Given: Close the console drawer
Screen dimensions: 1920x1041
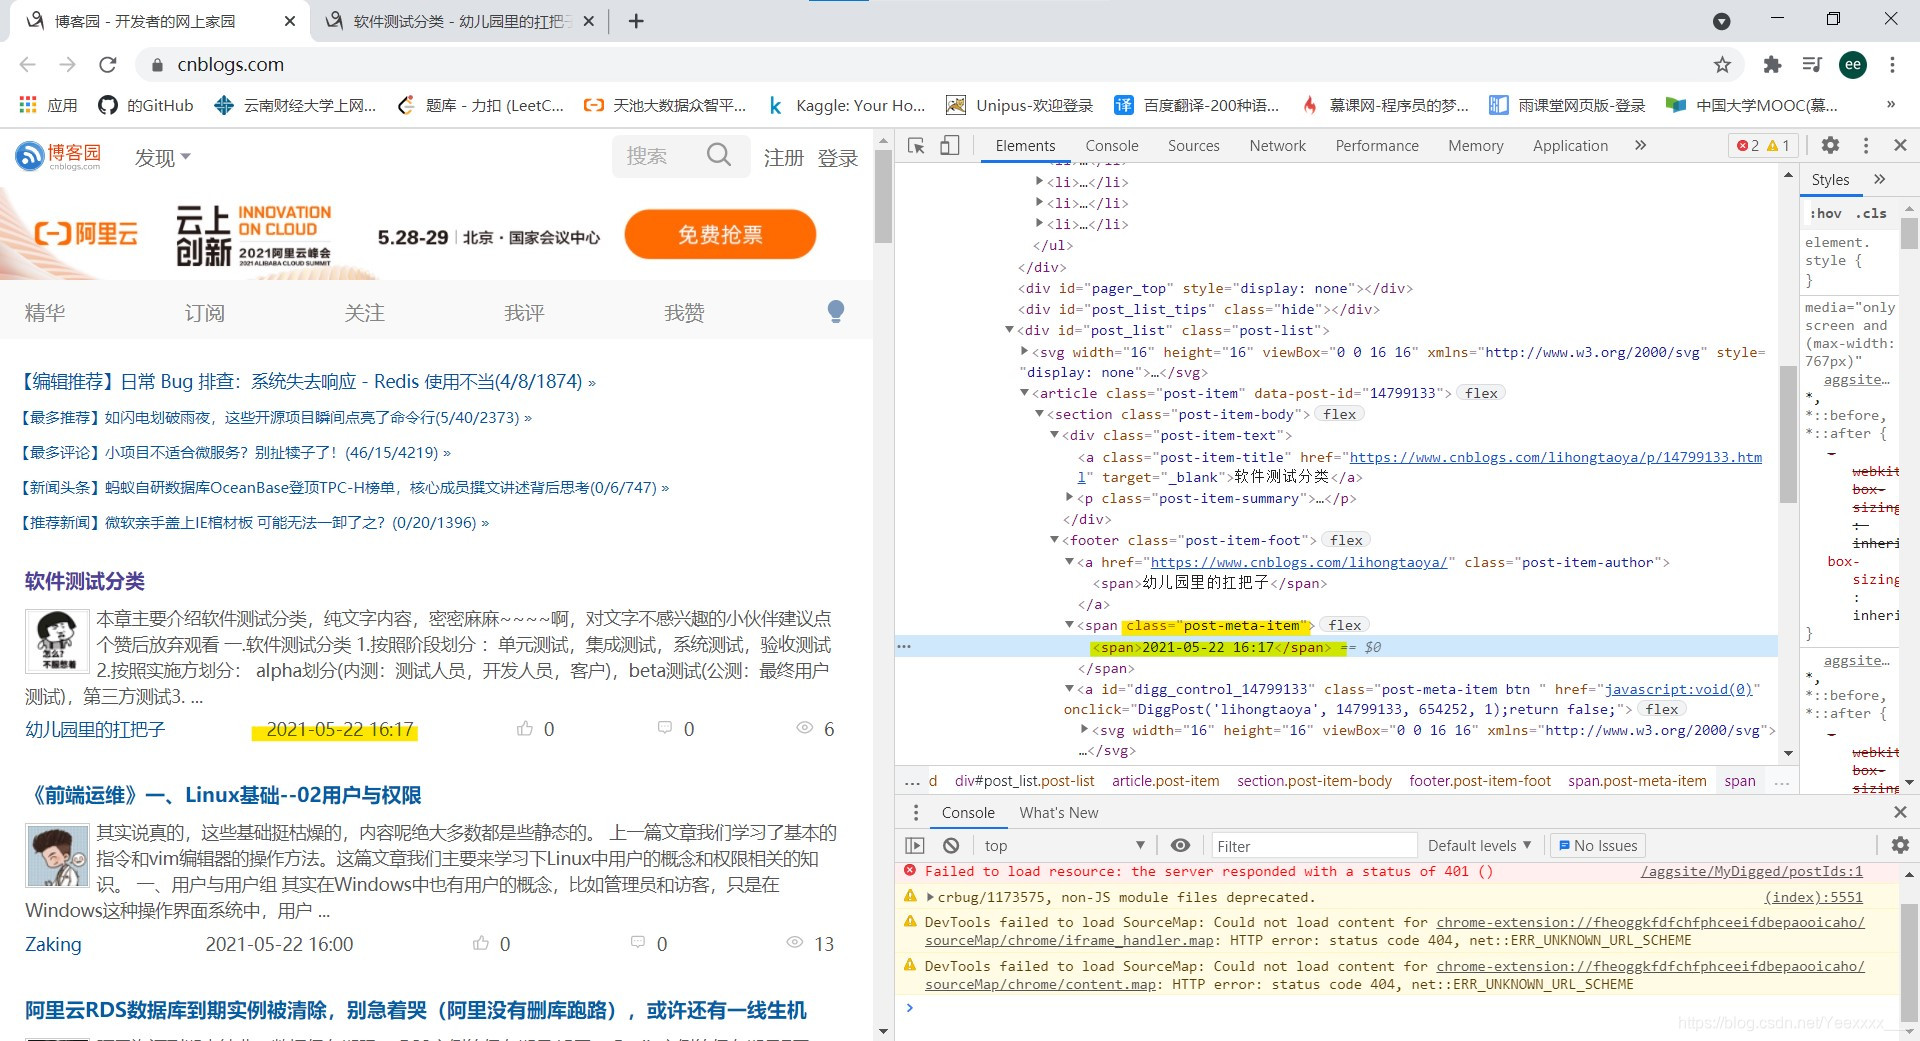Looking at the screenshot, I should click(1900, 813).
